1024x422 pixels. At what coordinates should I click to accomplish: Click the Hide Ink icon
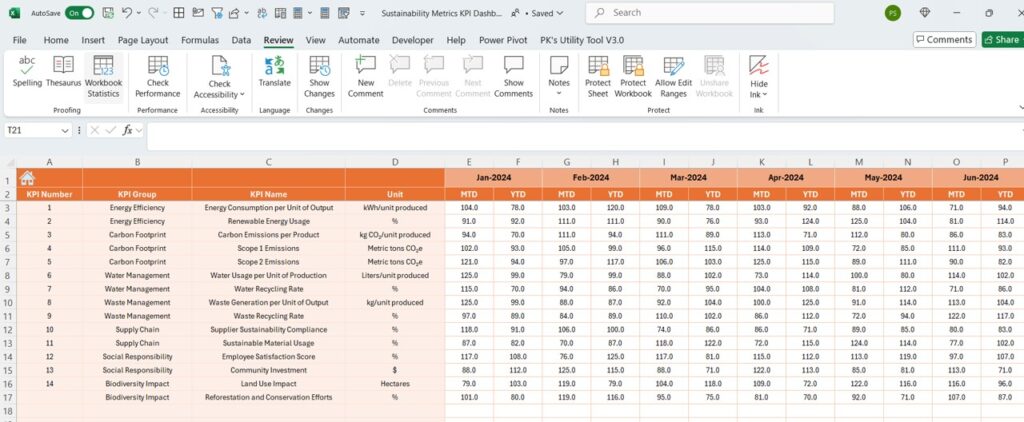tap(759, 66)
